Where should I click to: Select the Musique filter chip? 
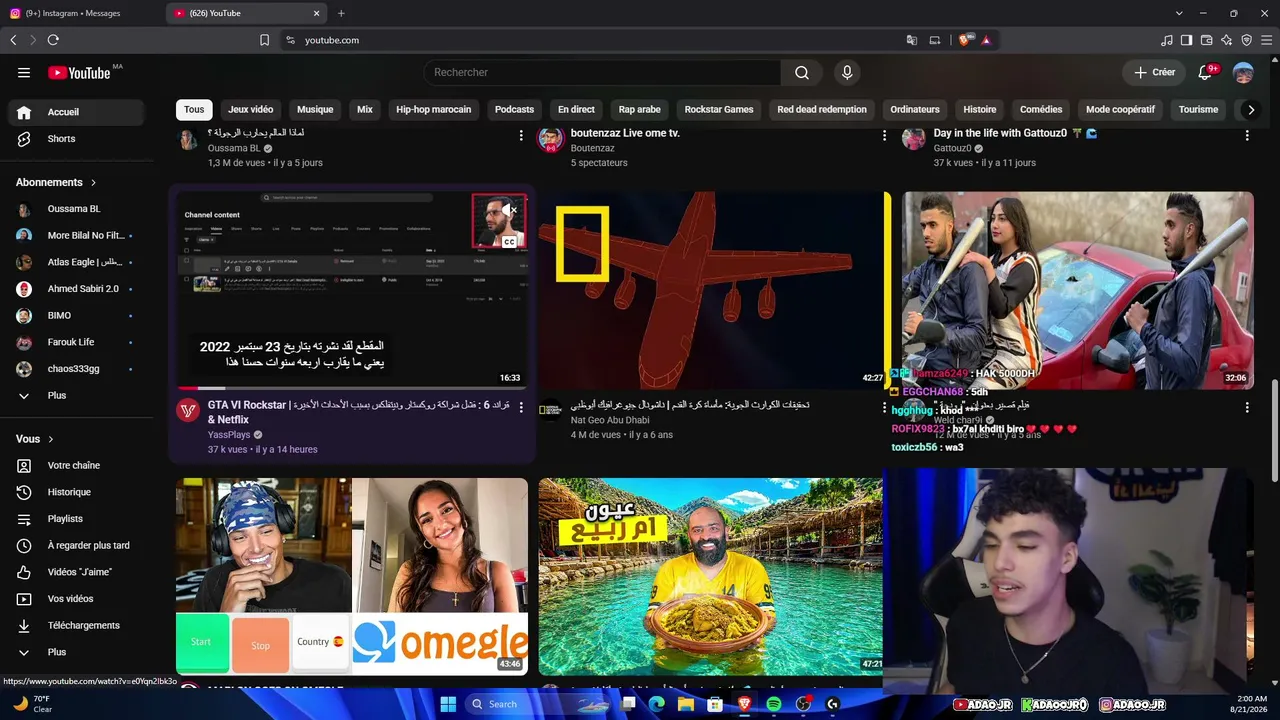[x=315, y=110]
